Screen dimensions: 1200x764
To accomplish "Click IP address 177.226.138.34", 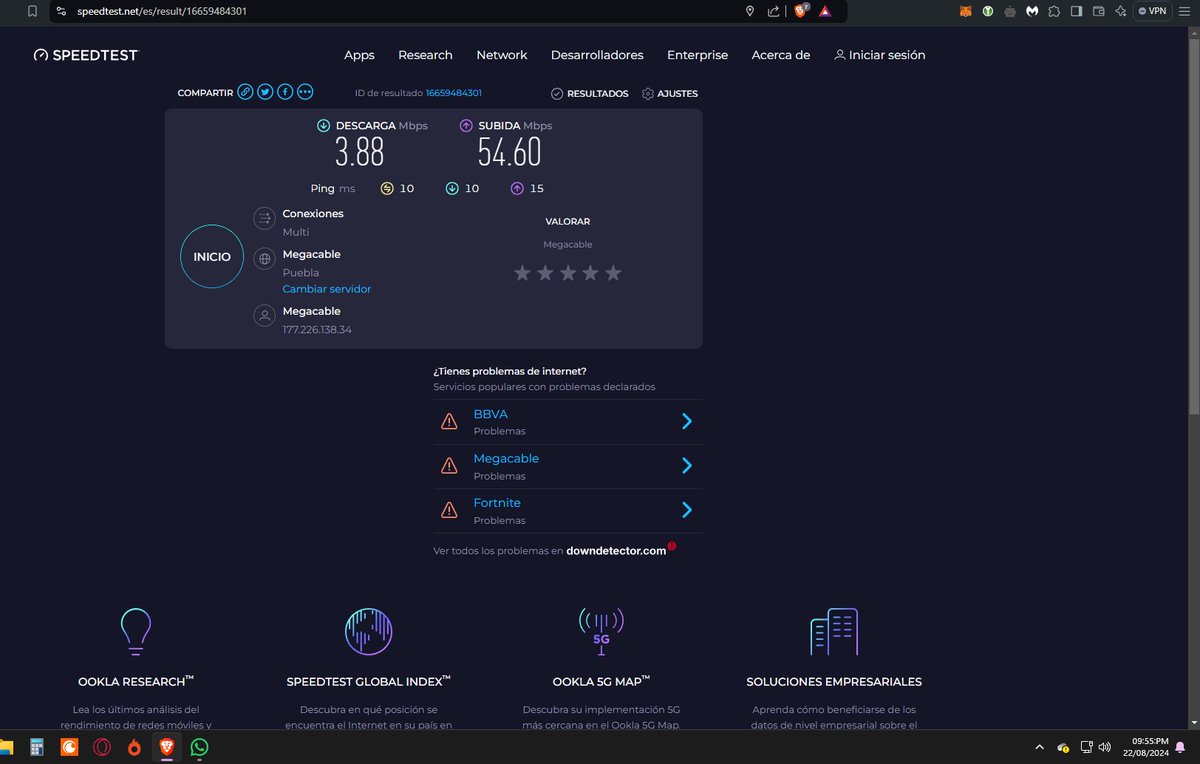I will (x=317, y=330).
